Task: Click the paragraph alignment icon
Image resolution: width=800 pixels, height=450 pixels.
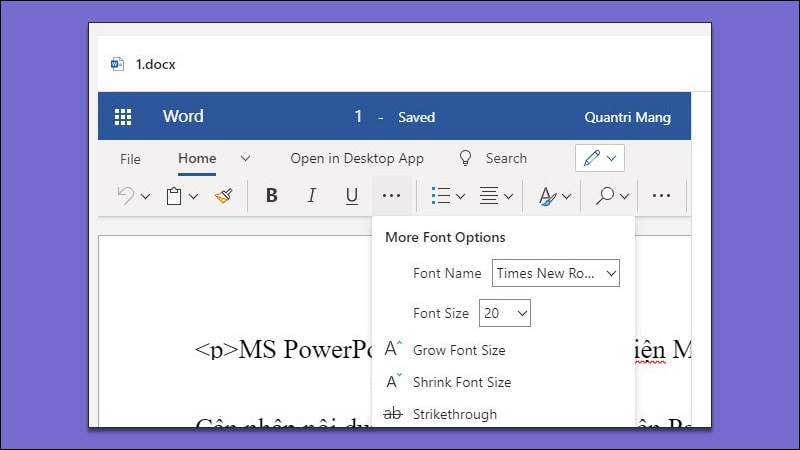Action: point(489,195)
